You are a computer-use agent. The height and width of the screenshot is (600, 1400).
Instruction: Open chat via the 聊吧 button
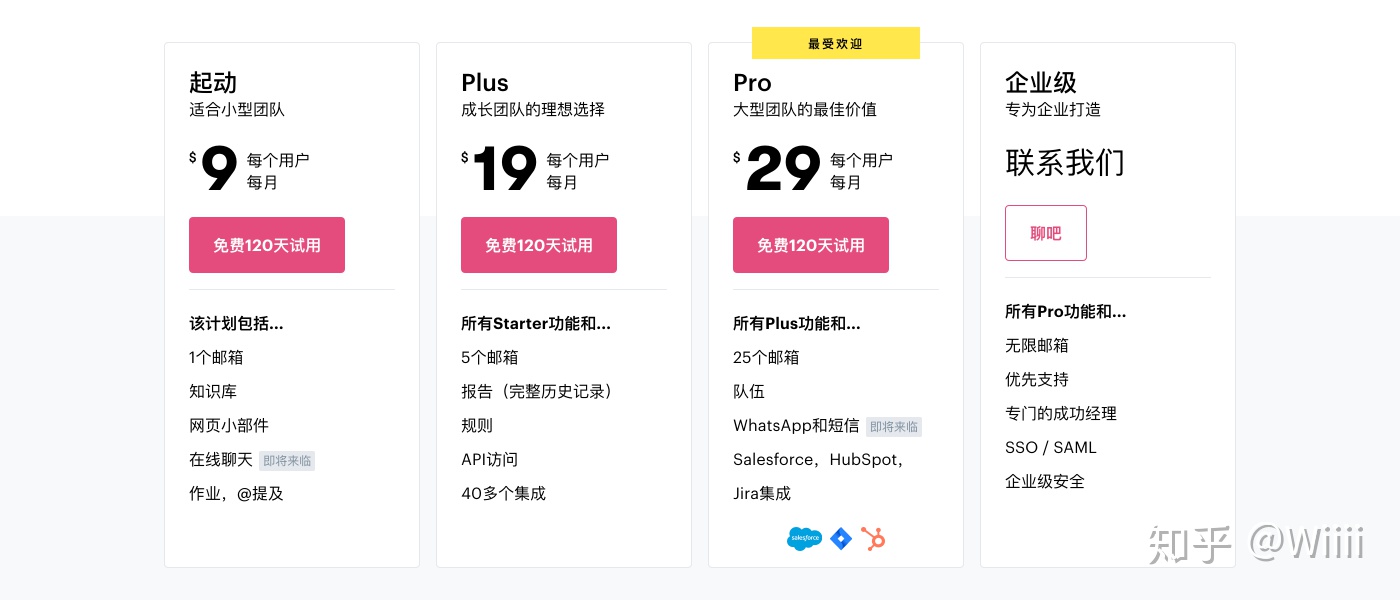(1046, 233)
